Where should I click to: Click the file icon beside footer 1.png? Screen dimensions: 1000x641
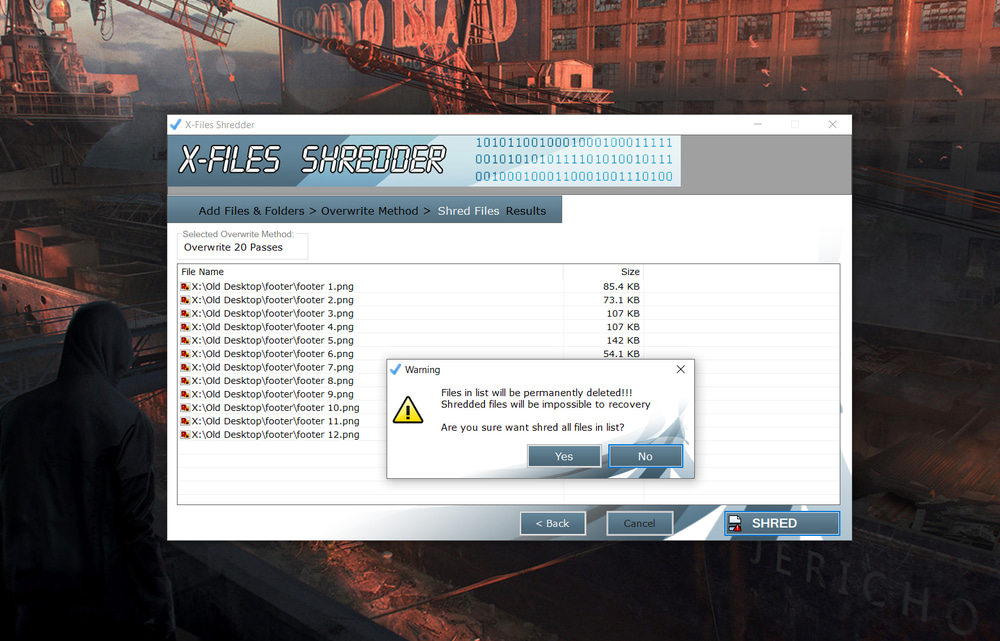pos(185,287)
